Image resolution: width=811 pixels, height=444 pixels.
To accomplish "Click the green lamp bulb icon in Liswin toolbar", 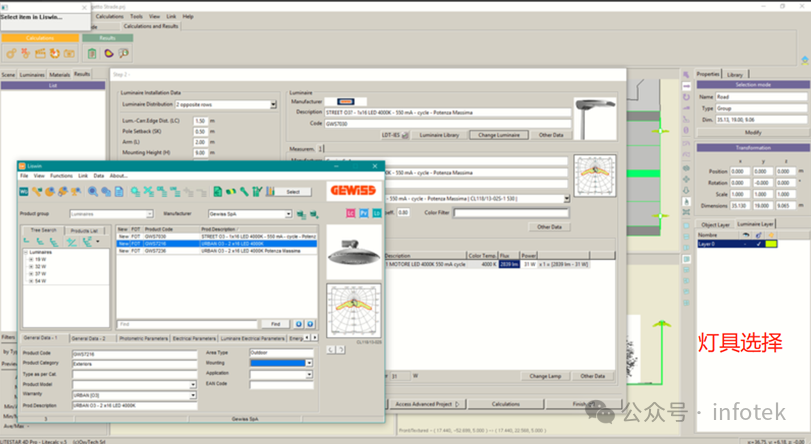I will [x=231, y=192].
